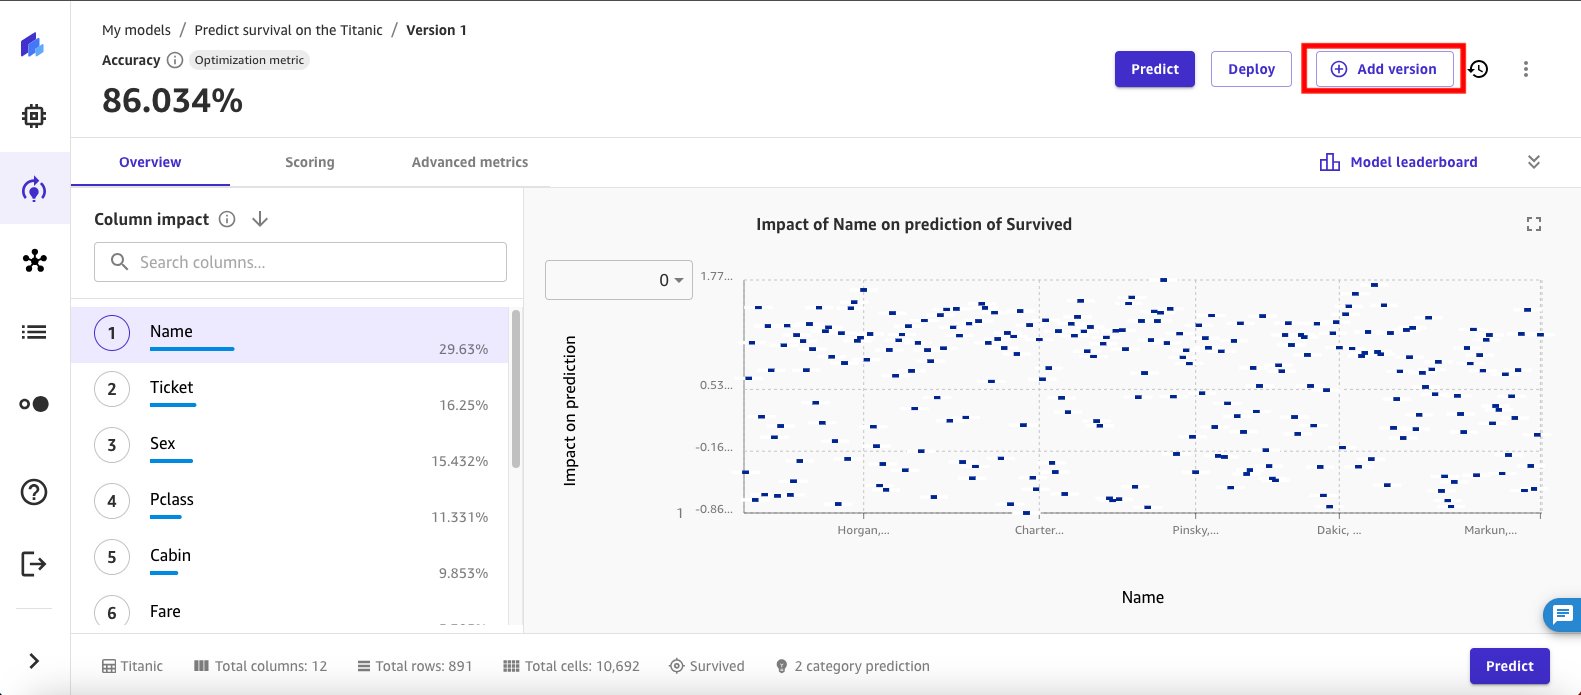Click the Titanic dataset name in the footer
The image size is (1581, 695).
click(132, 666)
